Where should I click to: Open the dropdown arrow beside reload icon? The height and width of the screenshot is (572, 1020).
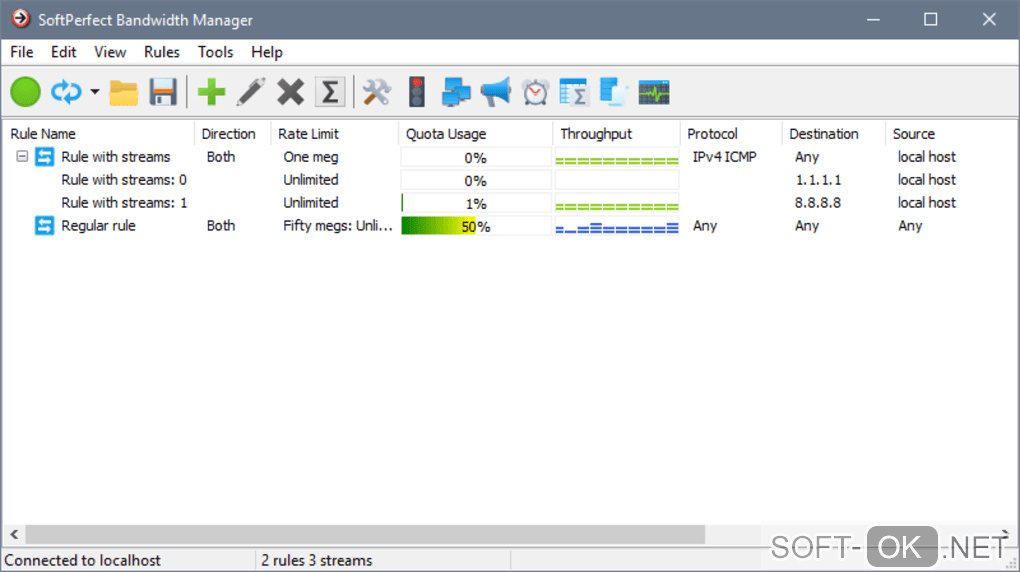pos(95,92)
